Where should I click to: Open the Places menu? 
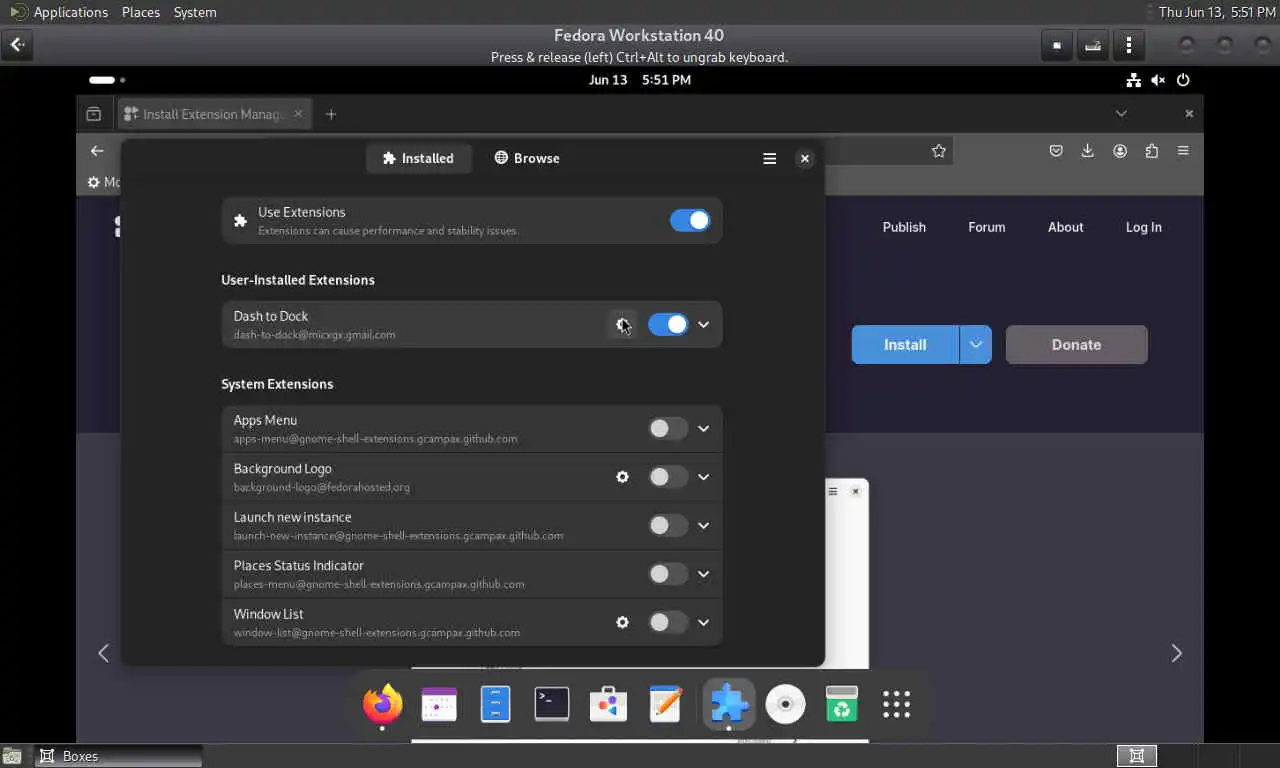[x=141, y=12]
